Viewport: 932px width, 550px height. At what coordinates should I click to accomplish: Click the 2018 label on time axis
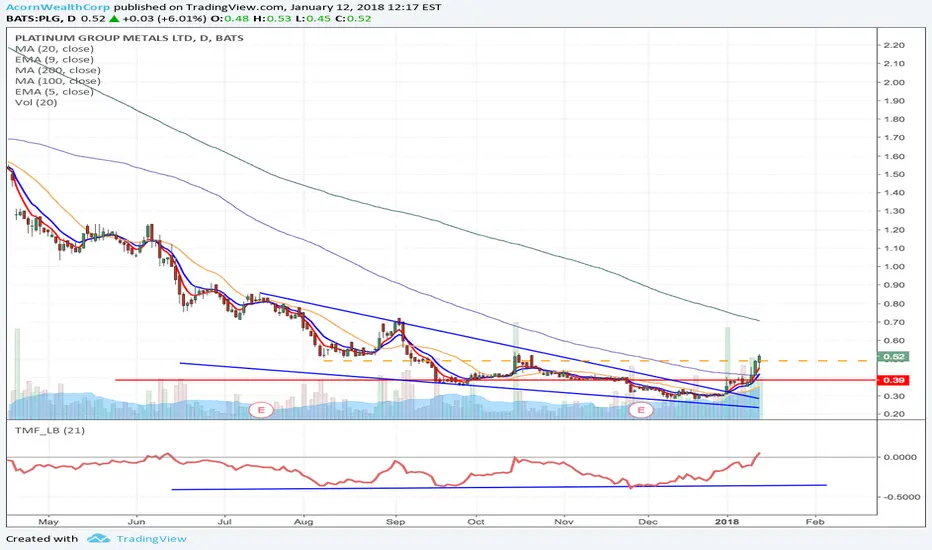point(727,521)
